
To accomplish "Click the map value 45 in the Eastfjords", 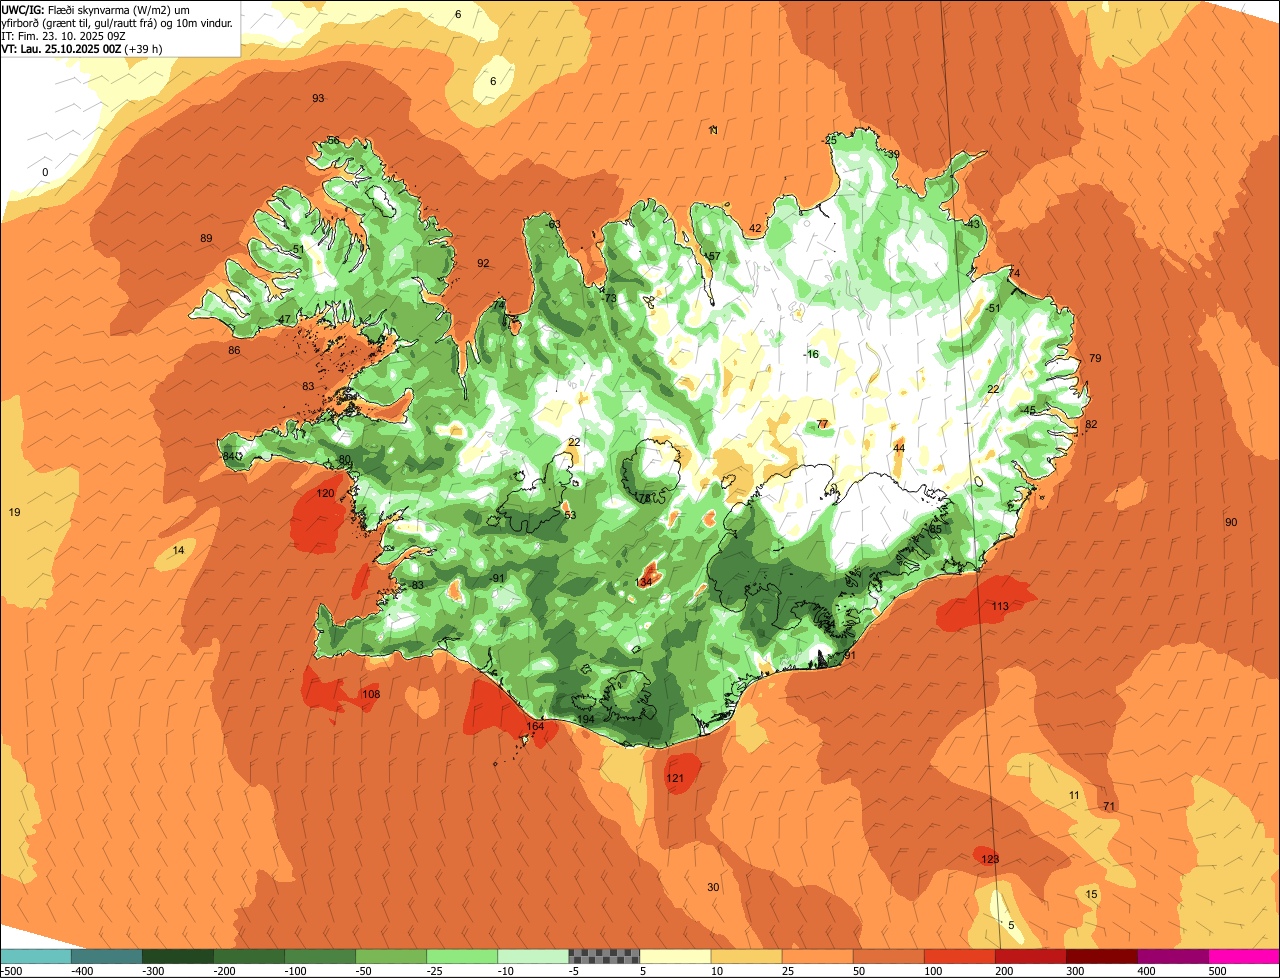I will [x=1030, y=410].
